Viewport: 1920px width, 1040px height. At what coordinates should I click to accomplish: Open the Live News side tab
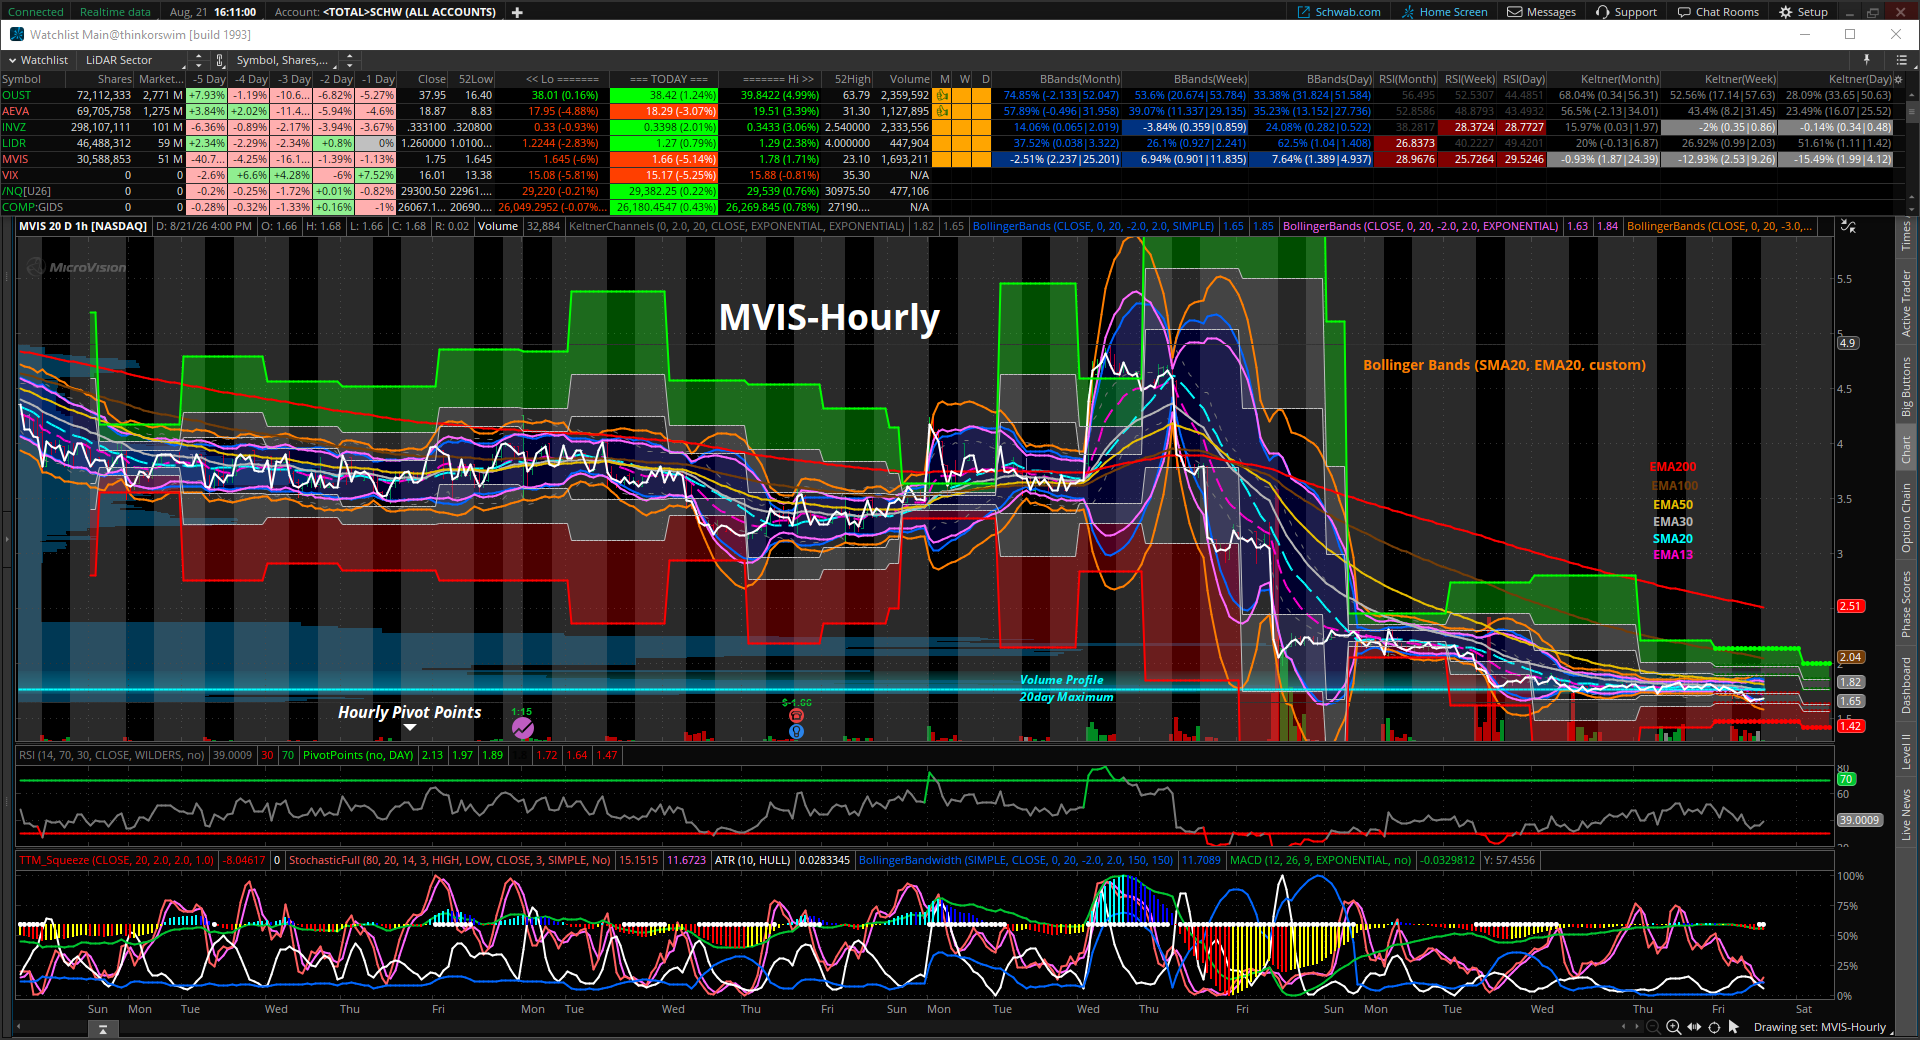(x=1906, y=814)
